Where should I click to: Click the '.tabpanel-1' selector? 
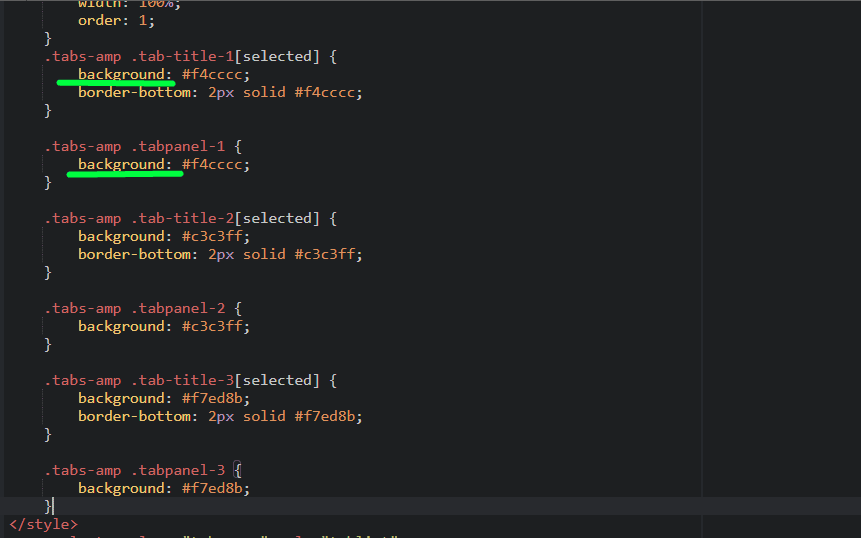click(178, 146)
